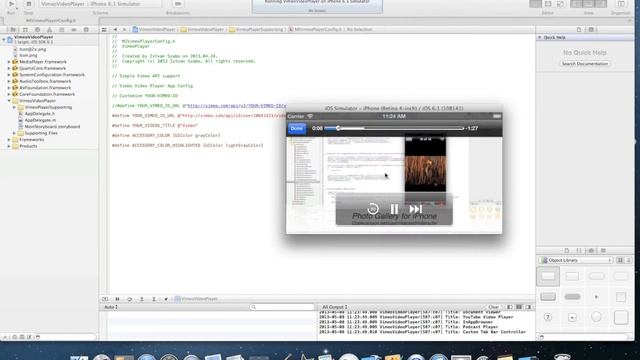640x360 pixels.
Task: Click VimeoVideoPlayer folder in jump bar
Action: [203, 30]
